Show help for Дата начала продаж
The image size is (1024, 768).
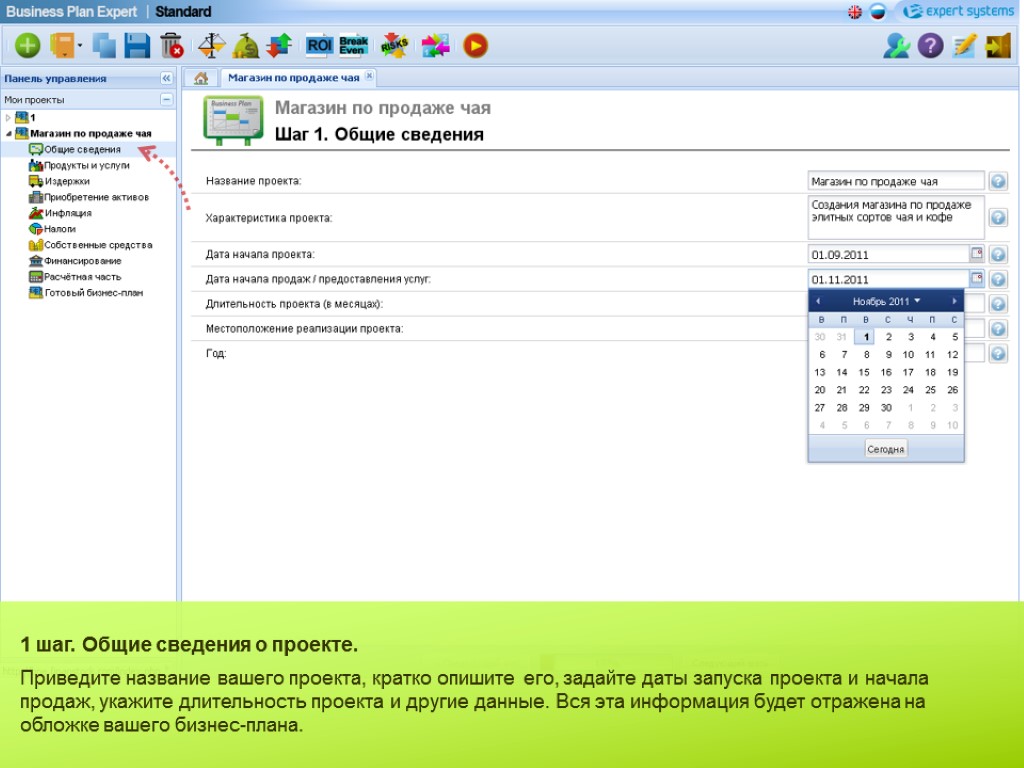click(x=998, y=280)
